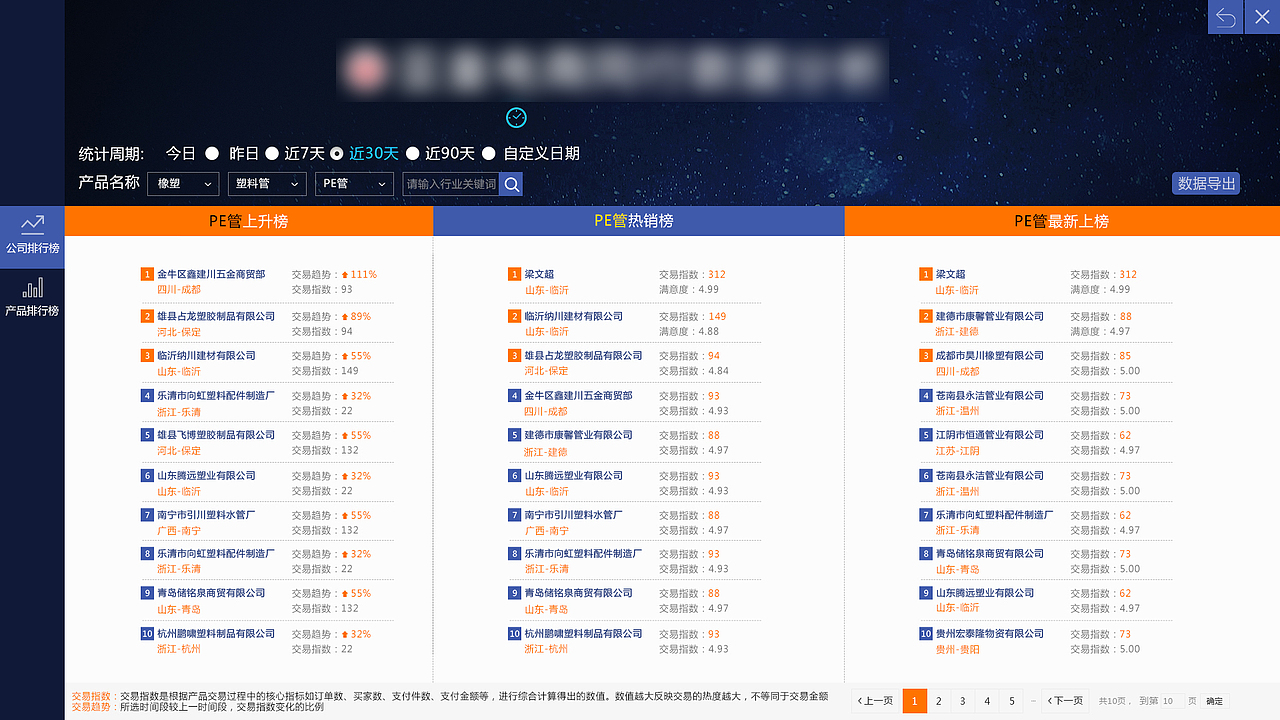Click the 111% trend value in the 上升榜
Image resolution: width=1280 pixels, height=720 pixels.
pos(363,274)
